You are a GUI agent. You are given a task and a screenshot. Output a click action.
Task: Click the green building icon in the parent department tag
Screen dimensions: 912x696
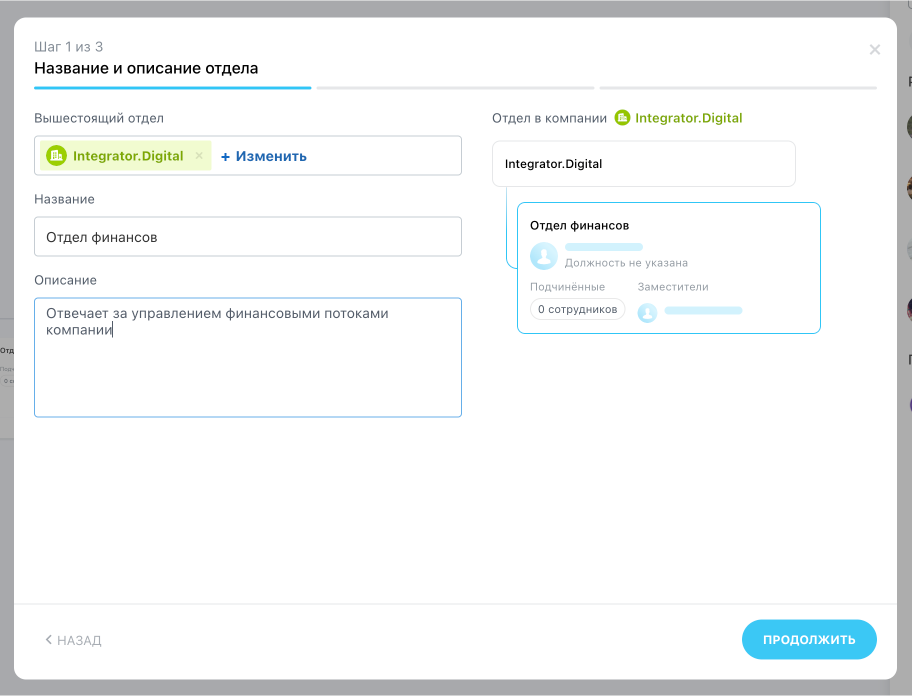[56, 156]
